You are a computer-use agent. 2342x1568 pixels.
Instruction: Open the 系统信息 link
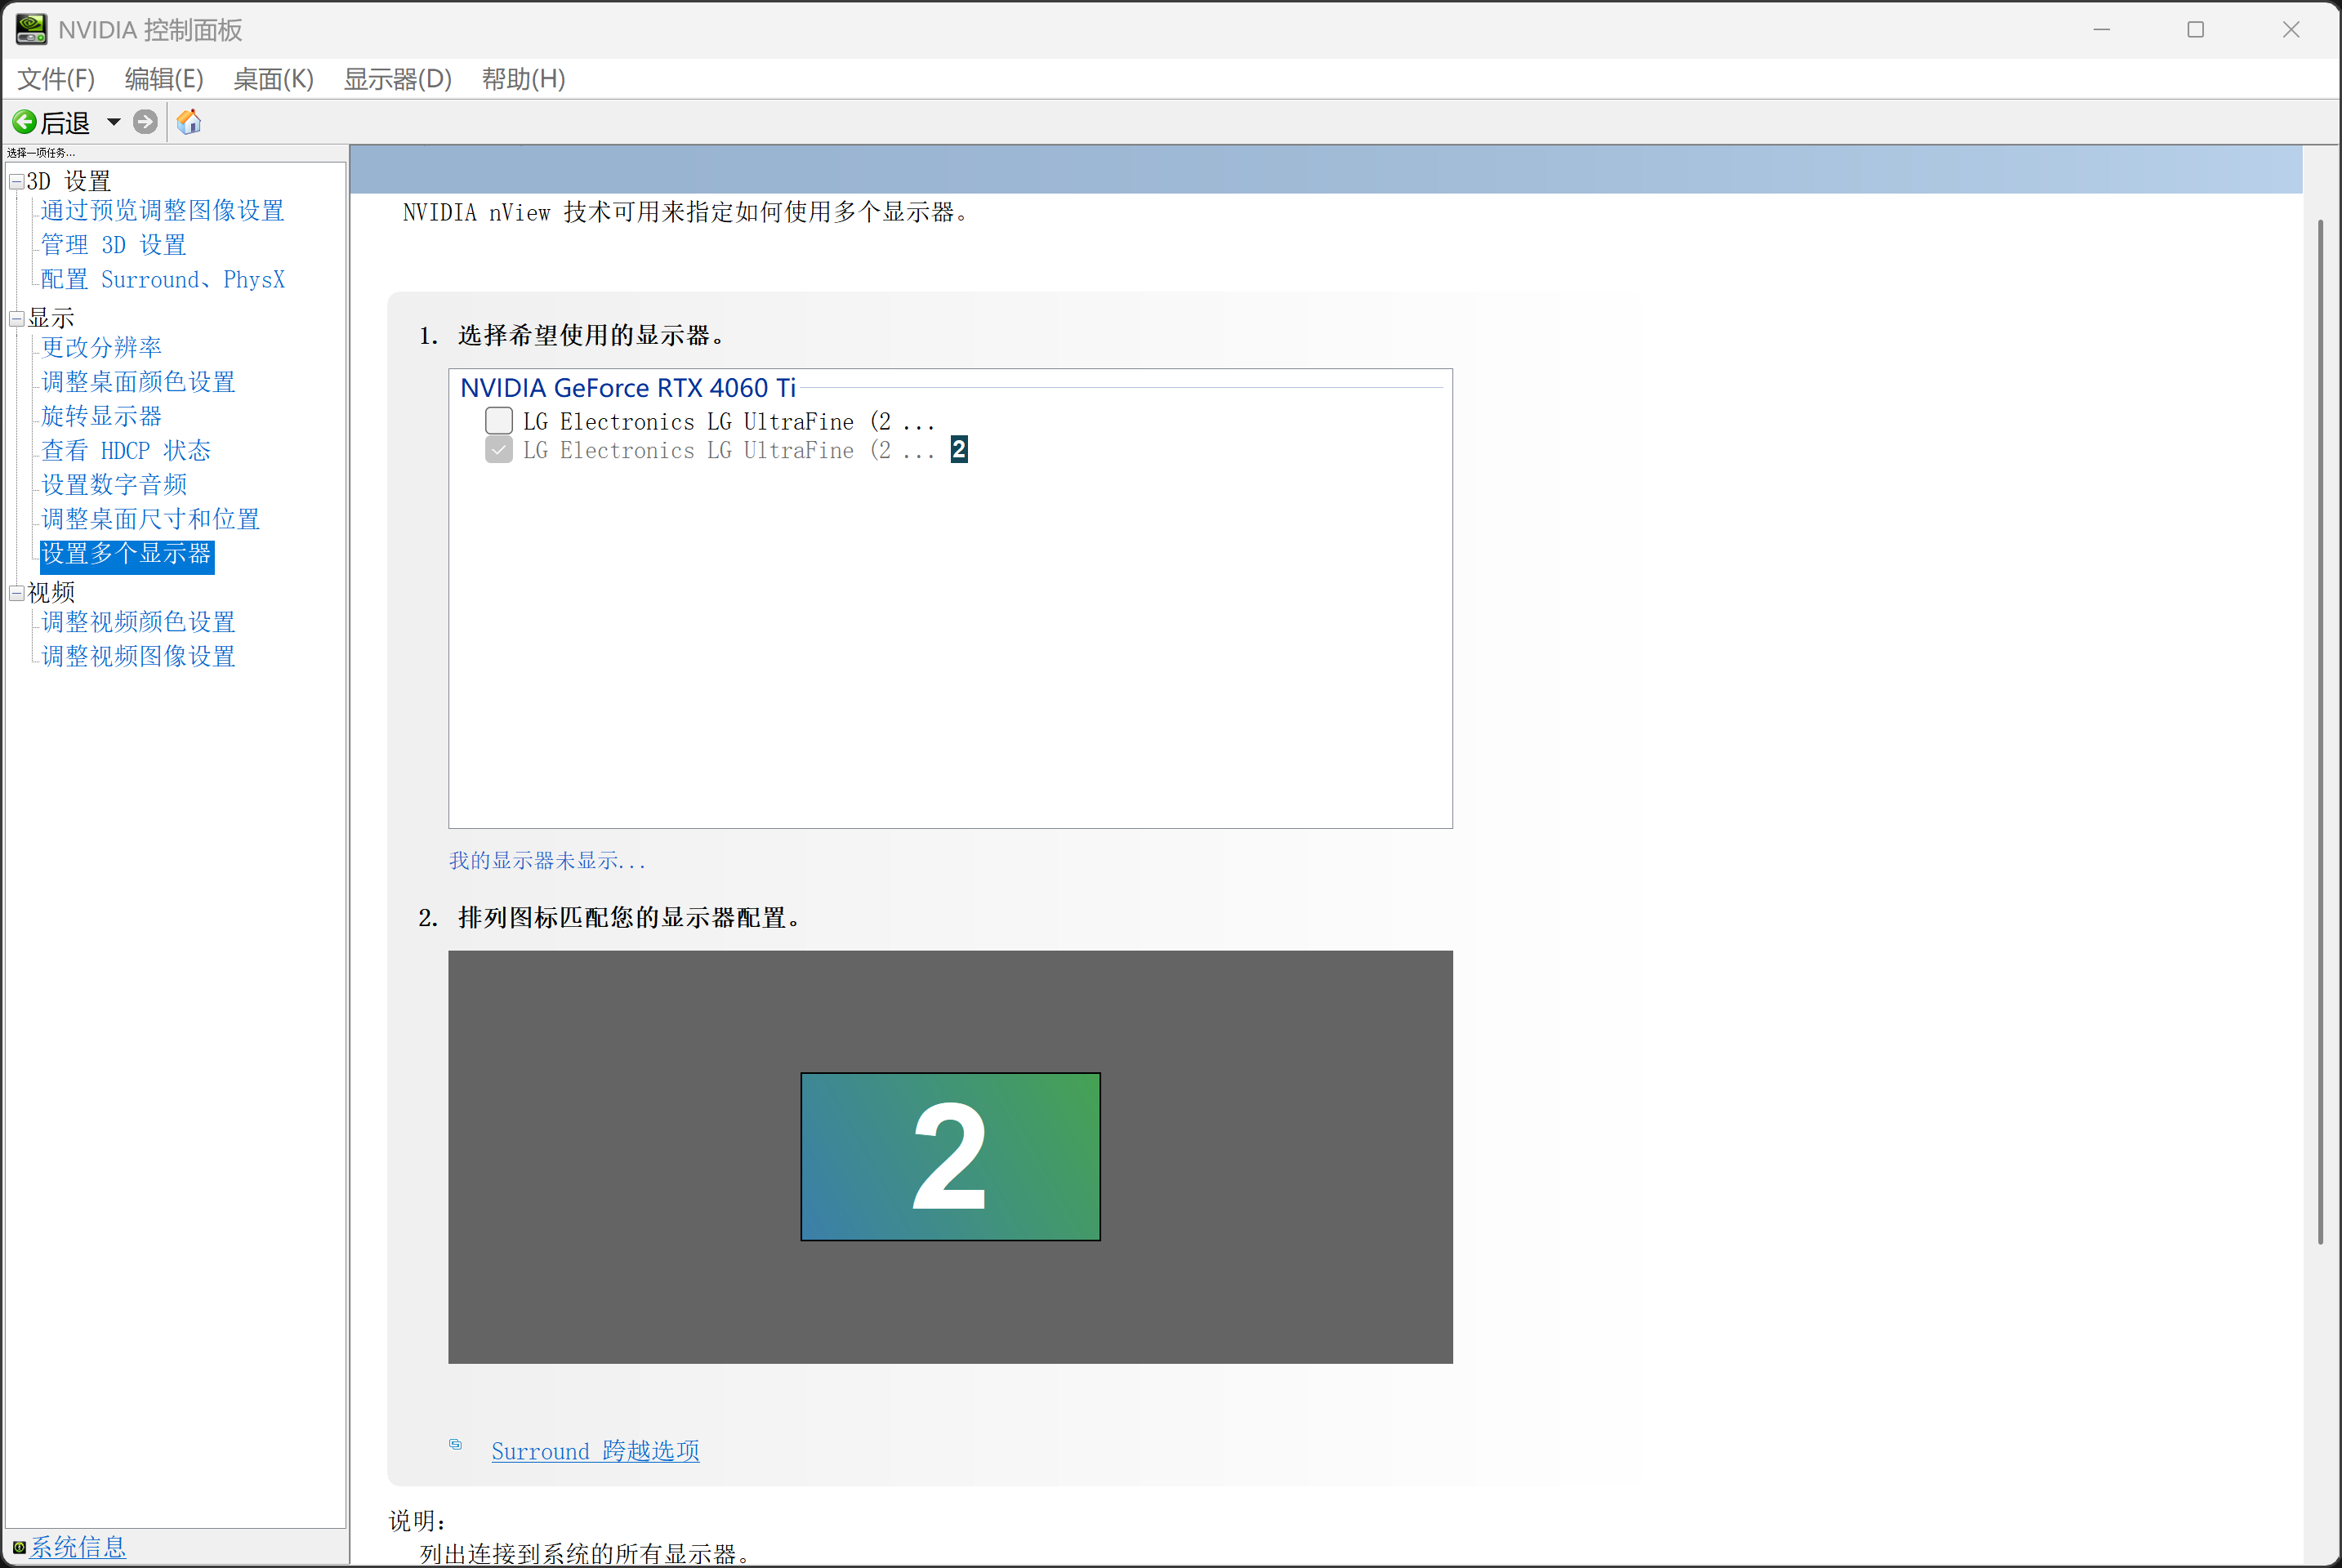[78, 1547]
